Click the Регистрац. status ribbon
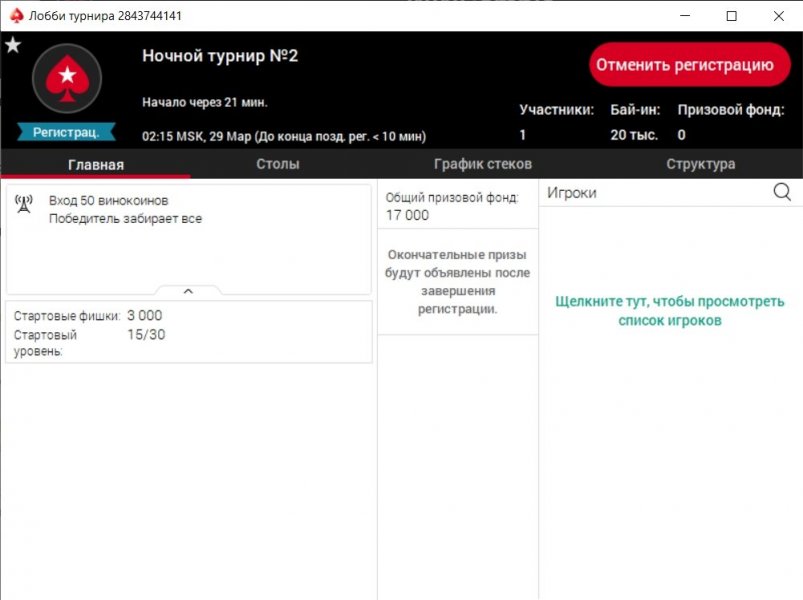Viewport: 803px width, 600px height. point(66,132)
